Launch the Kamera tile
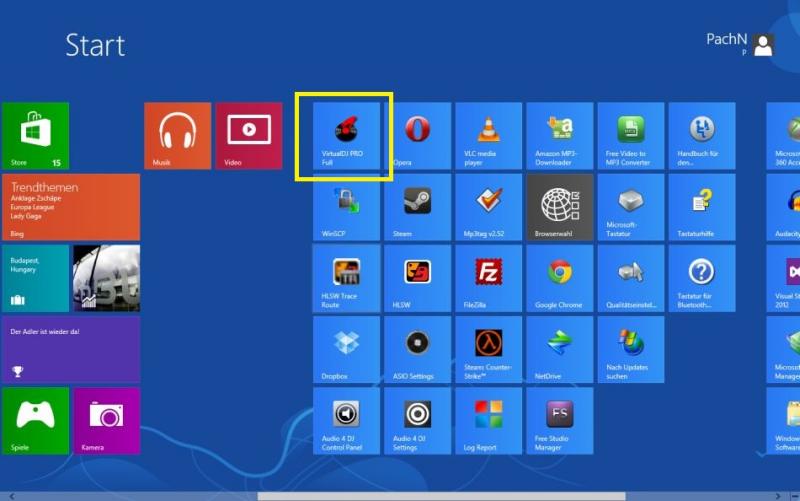 [107, 421]
